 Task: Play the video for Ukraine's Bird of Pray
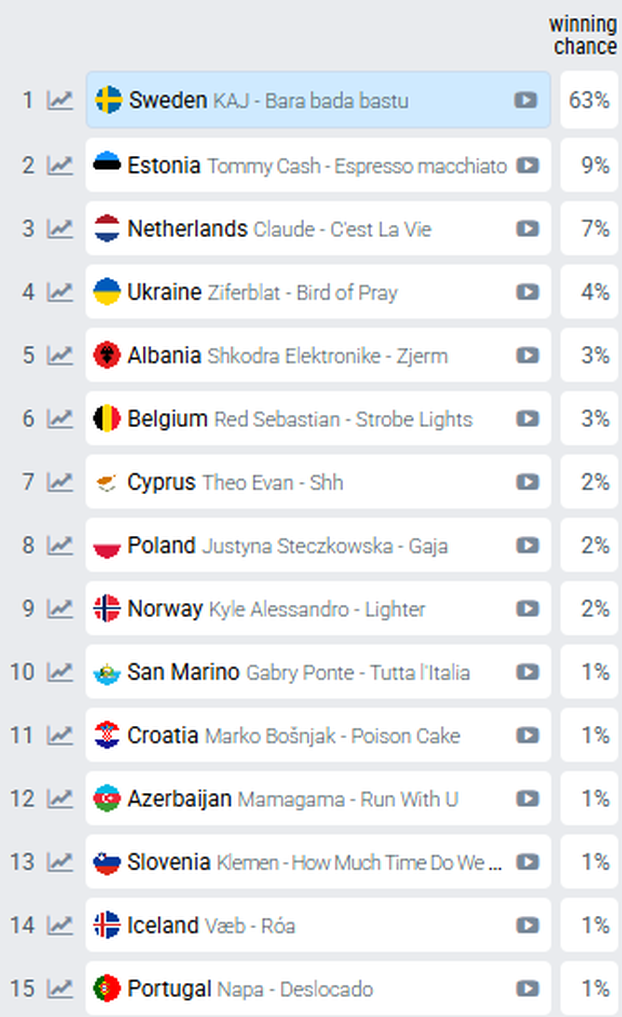click(x=527, y=293)
